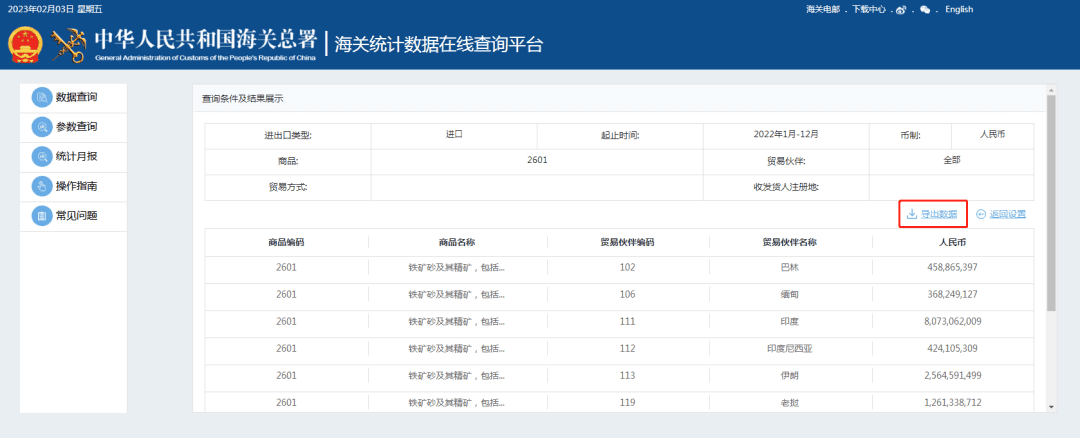Open the 下载中心 link
This screenshot has width=1080, height=438.
pyautogui.click(x=869, y=10)
